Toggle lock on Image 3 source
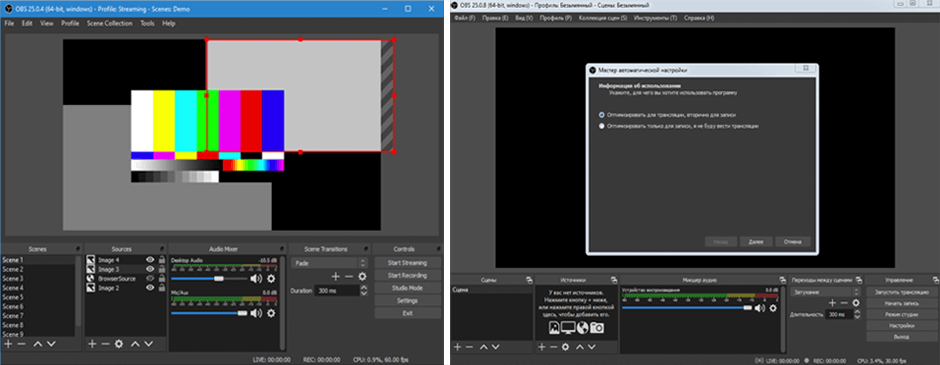The height and width of the screenshot is (365, 940). 161,269
